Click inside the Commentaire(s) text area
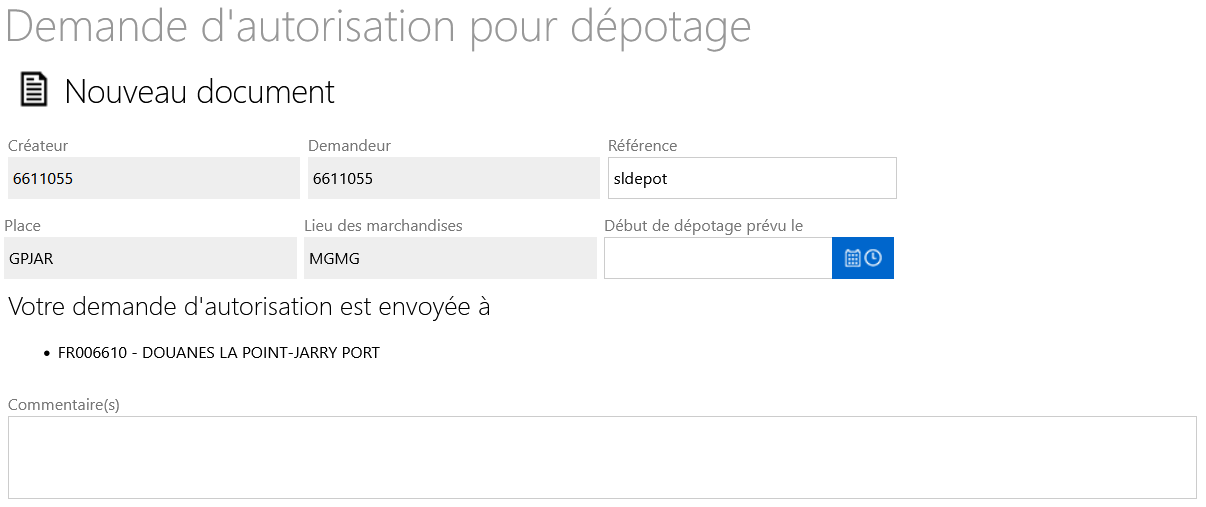1206x507 pixels. pyautogui.click(x=602, y=457)
